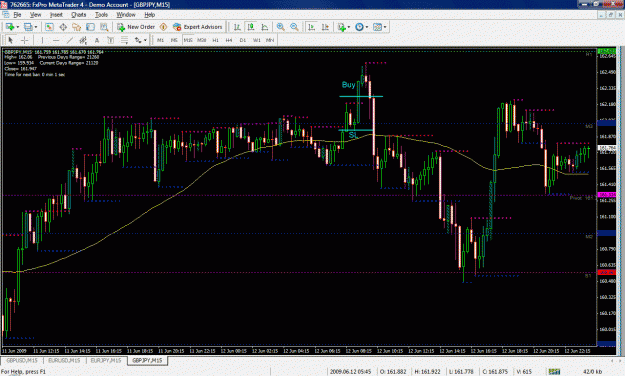Select the Fibonacci Retracement tool
Screen dimensions: 625x376
pyautogui.click(x=124, y=40)
